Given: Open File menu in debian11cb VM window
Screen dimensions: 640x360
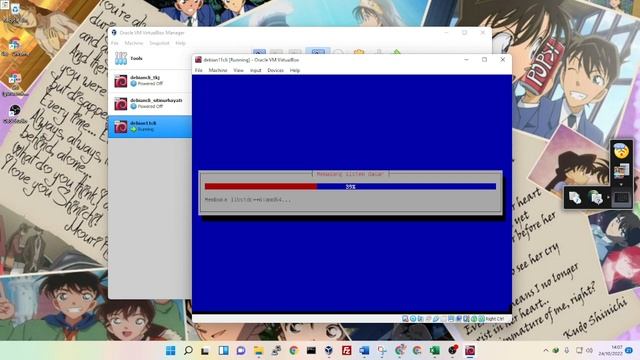Looking at the screenshot, I should 198,70.
